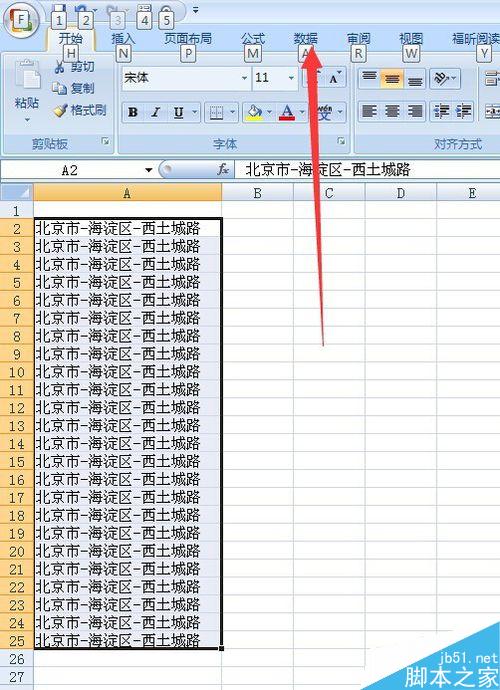Select row 15 header
Screen dimensions: 500x690
17,462
